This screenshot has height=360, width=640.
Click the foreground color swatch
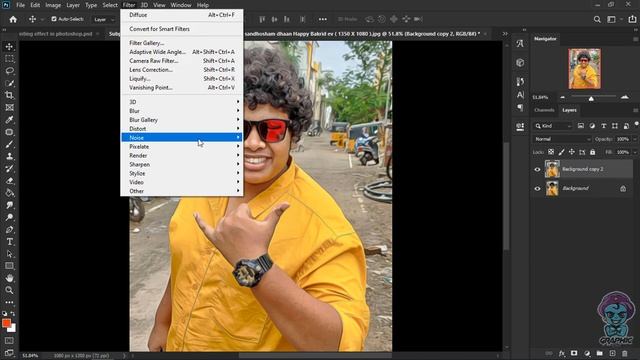pos(6,323)
